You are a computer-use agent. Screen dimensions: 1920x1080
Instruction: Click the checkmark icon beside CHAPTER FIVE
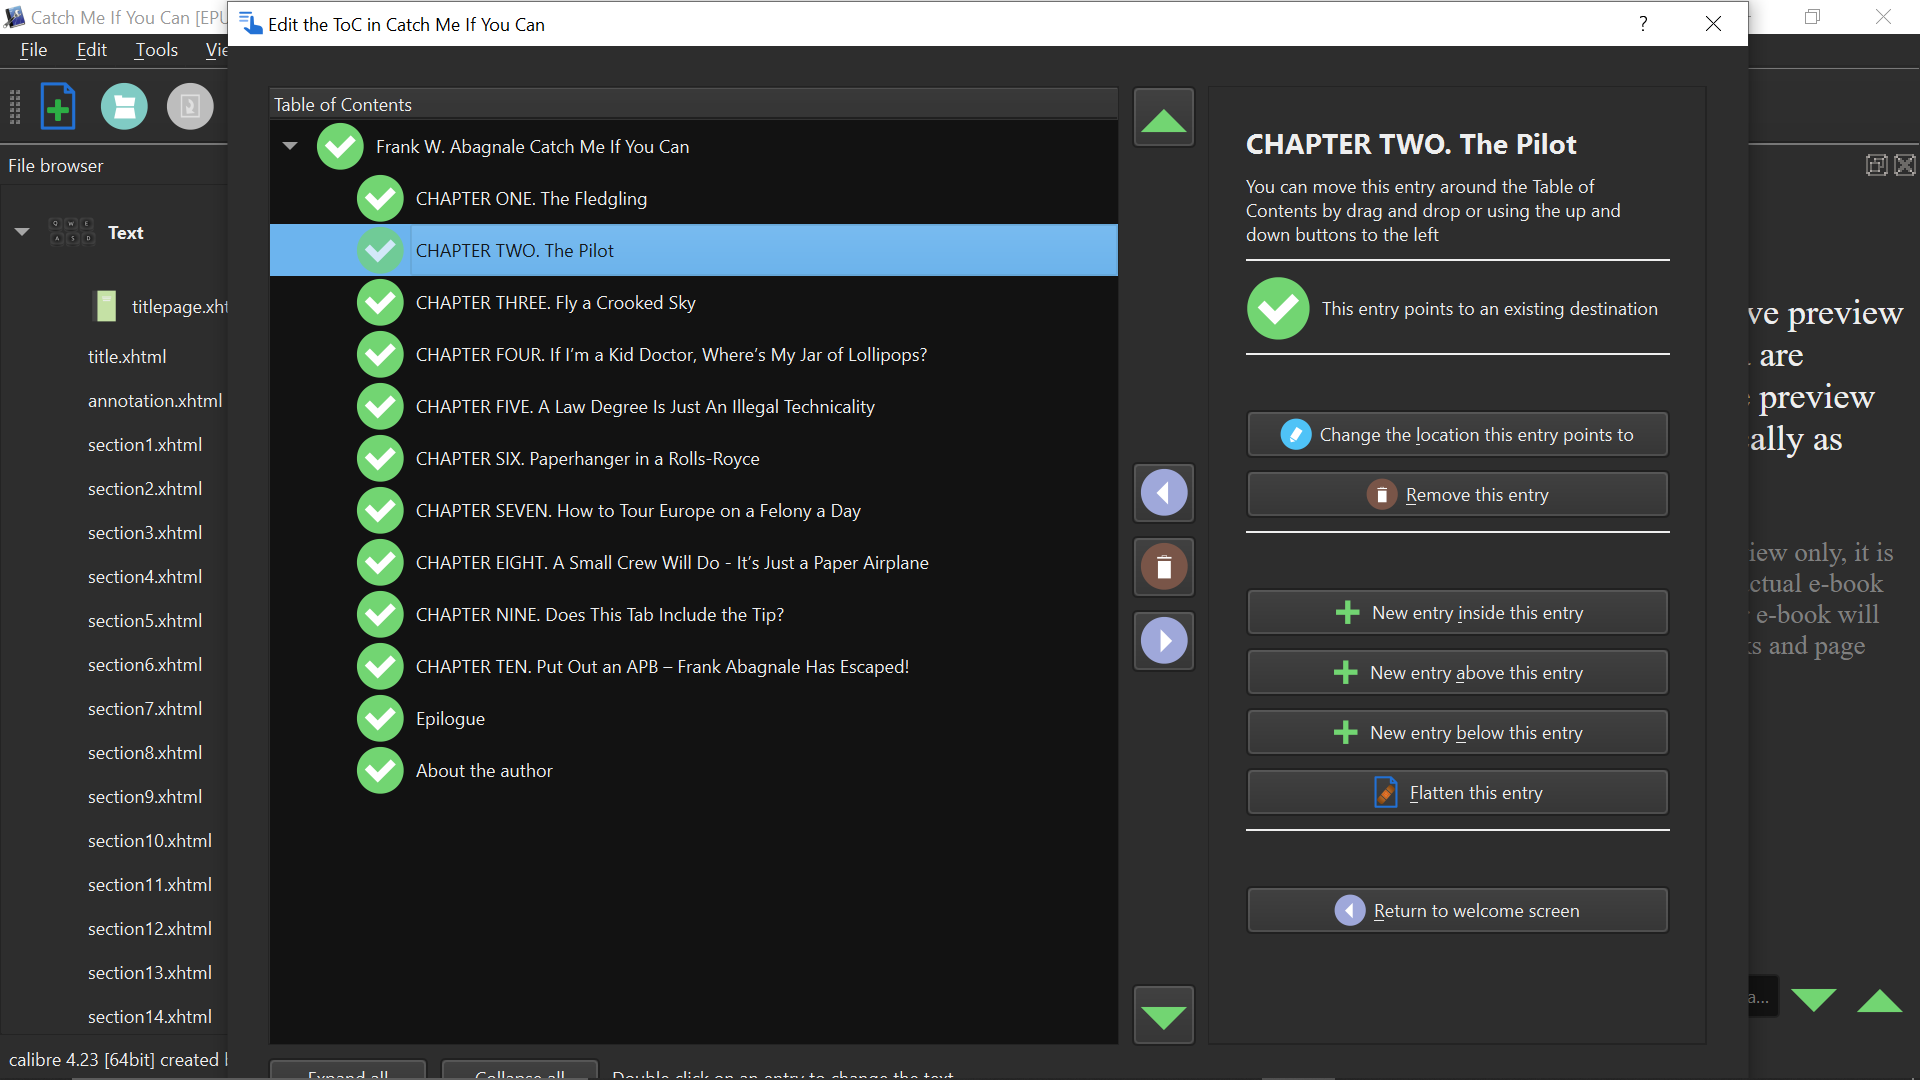click(380, 406)
